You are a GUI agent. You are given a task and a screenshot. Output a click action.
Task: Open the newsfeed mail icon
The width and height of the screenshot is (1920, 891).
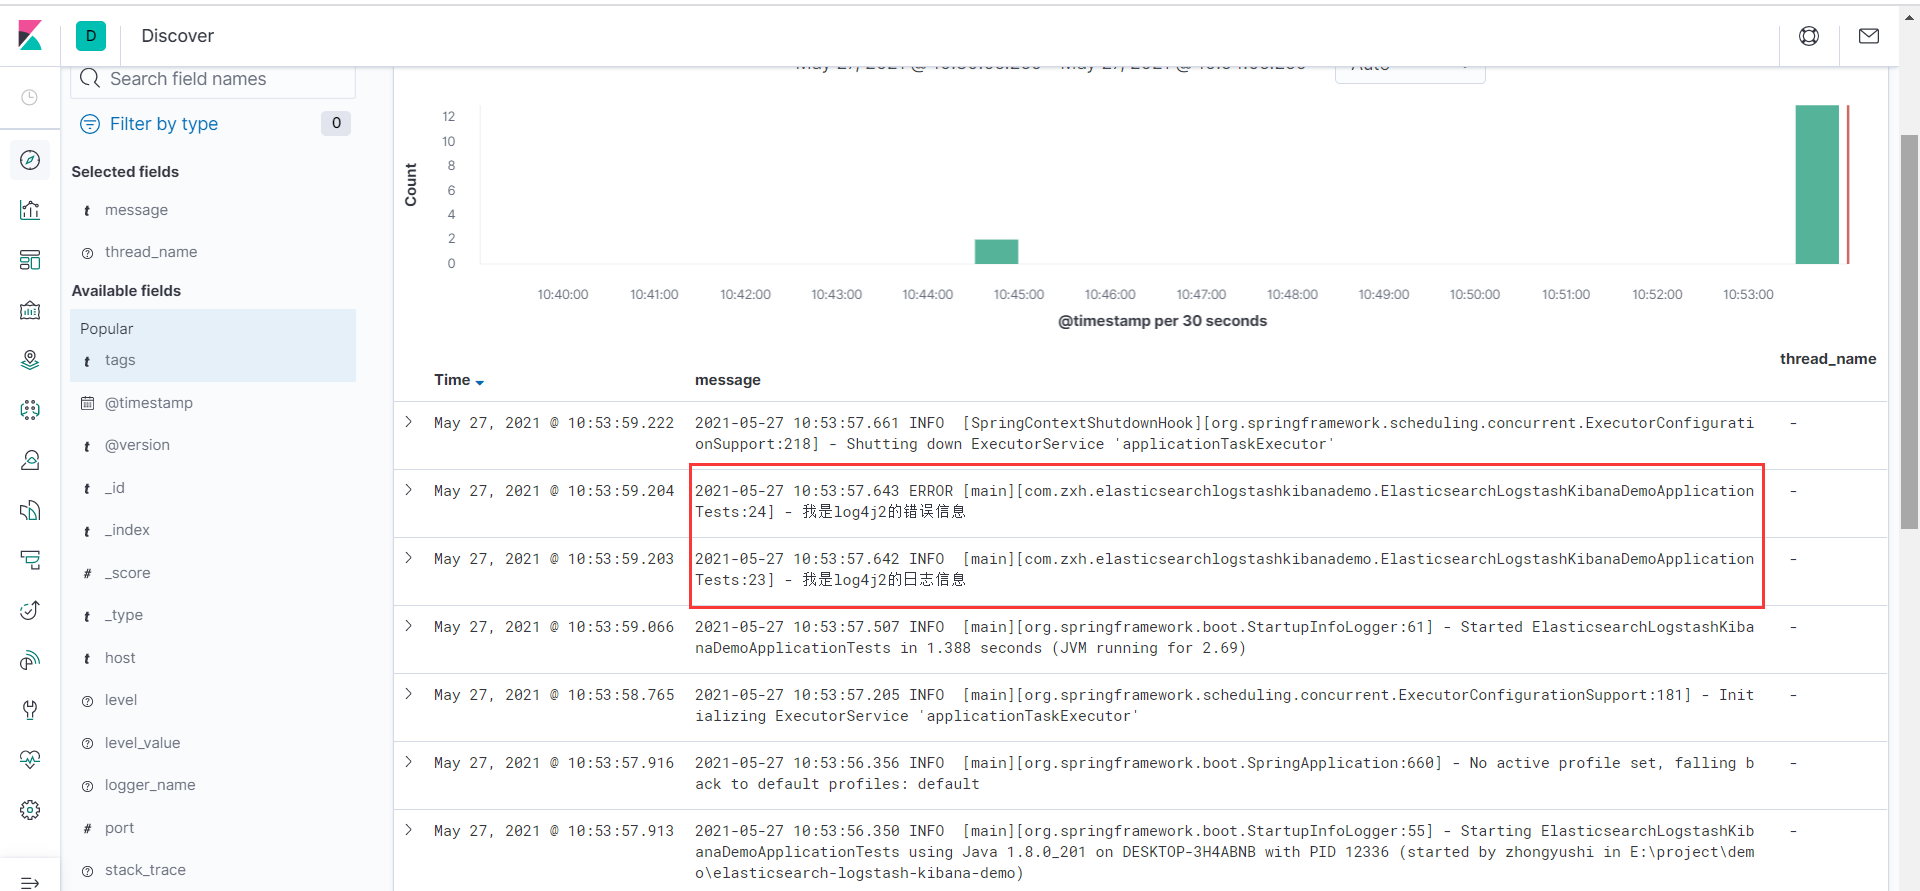[x=1869, y=36]
